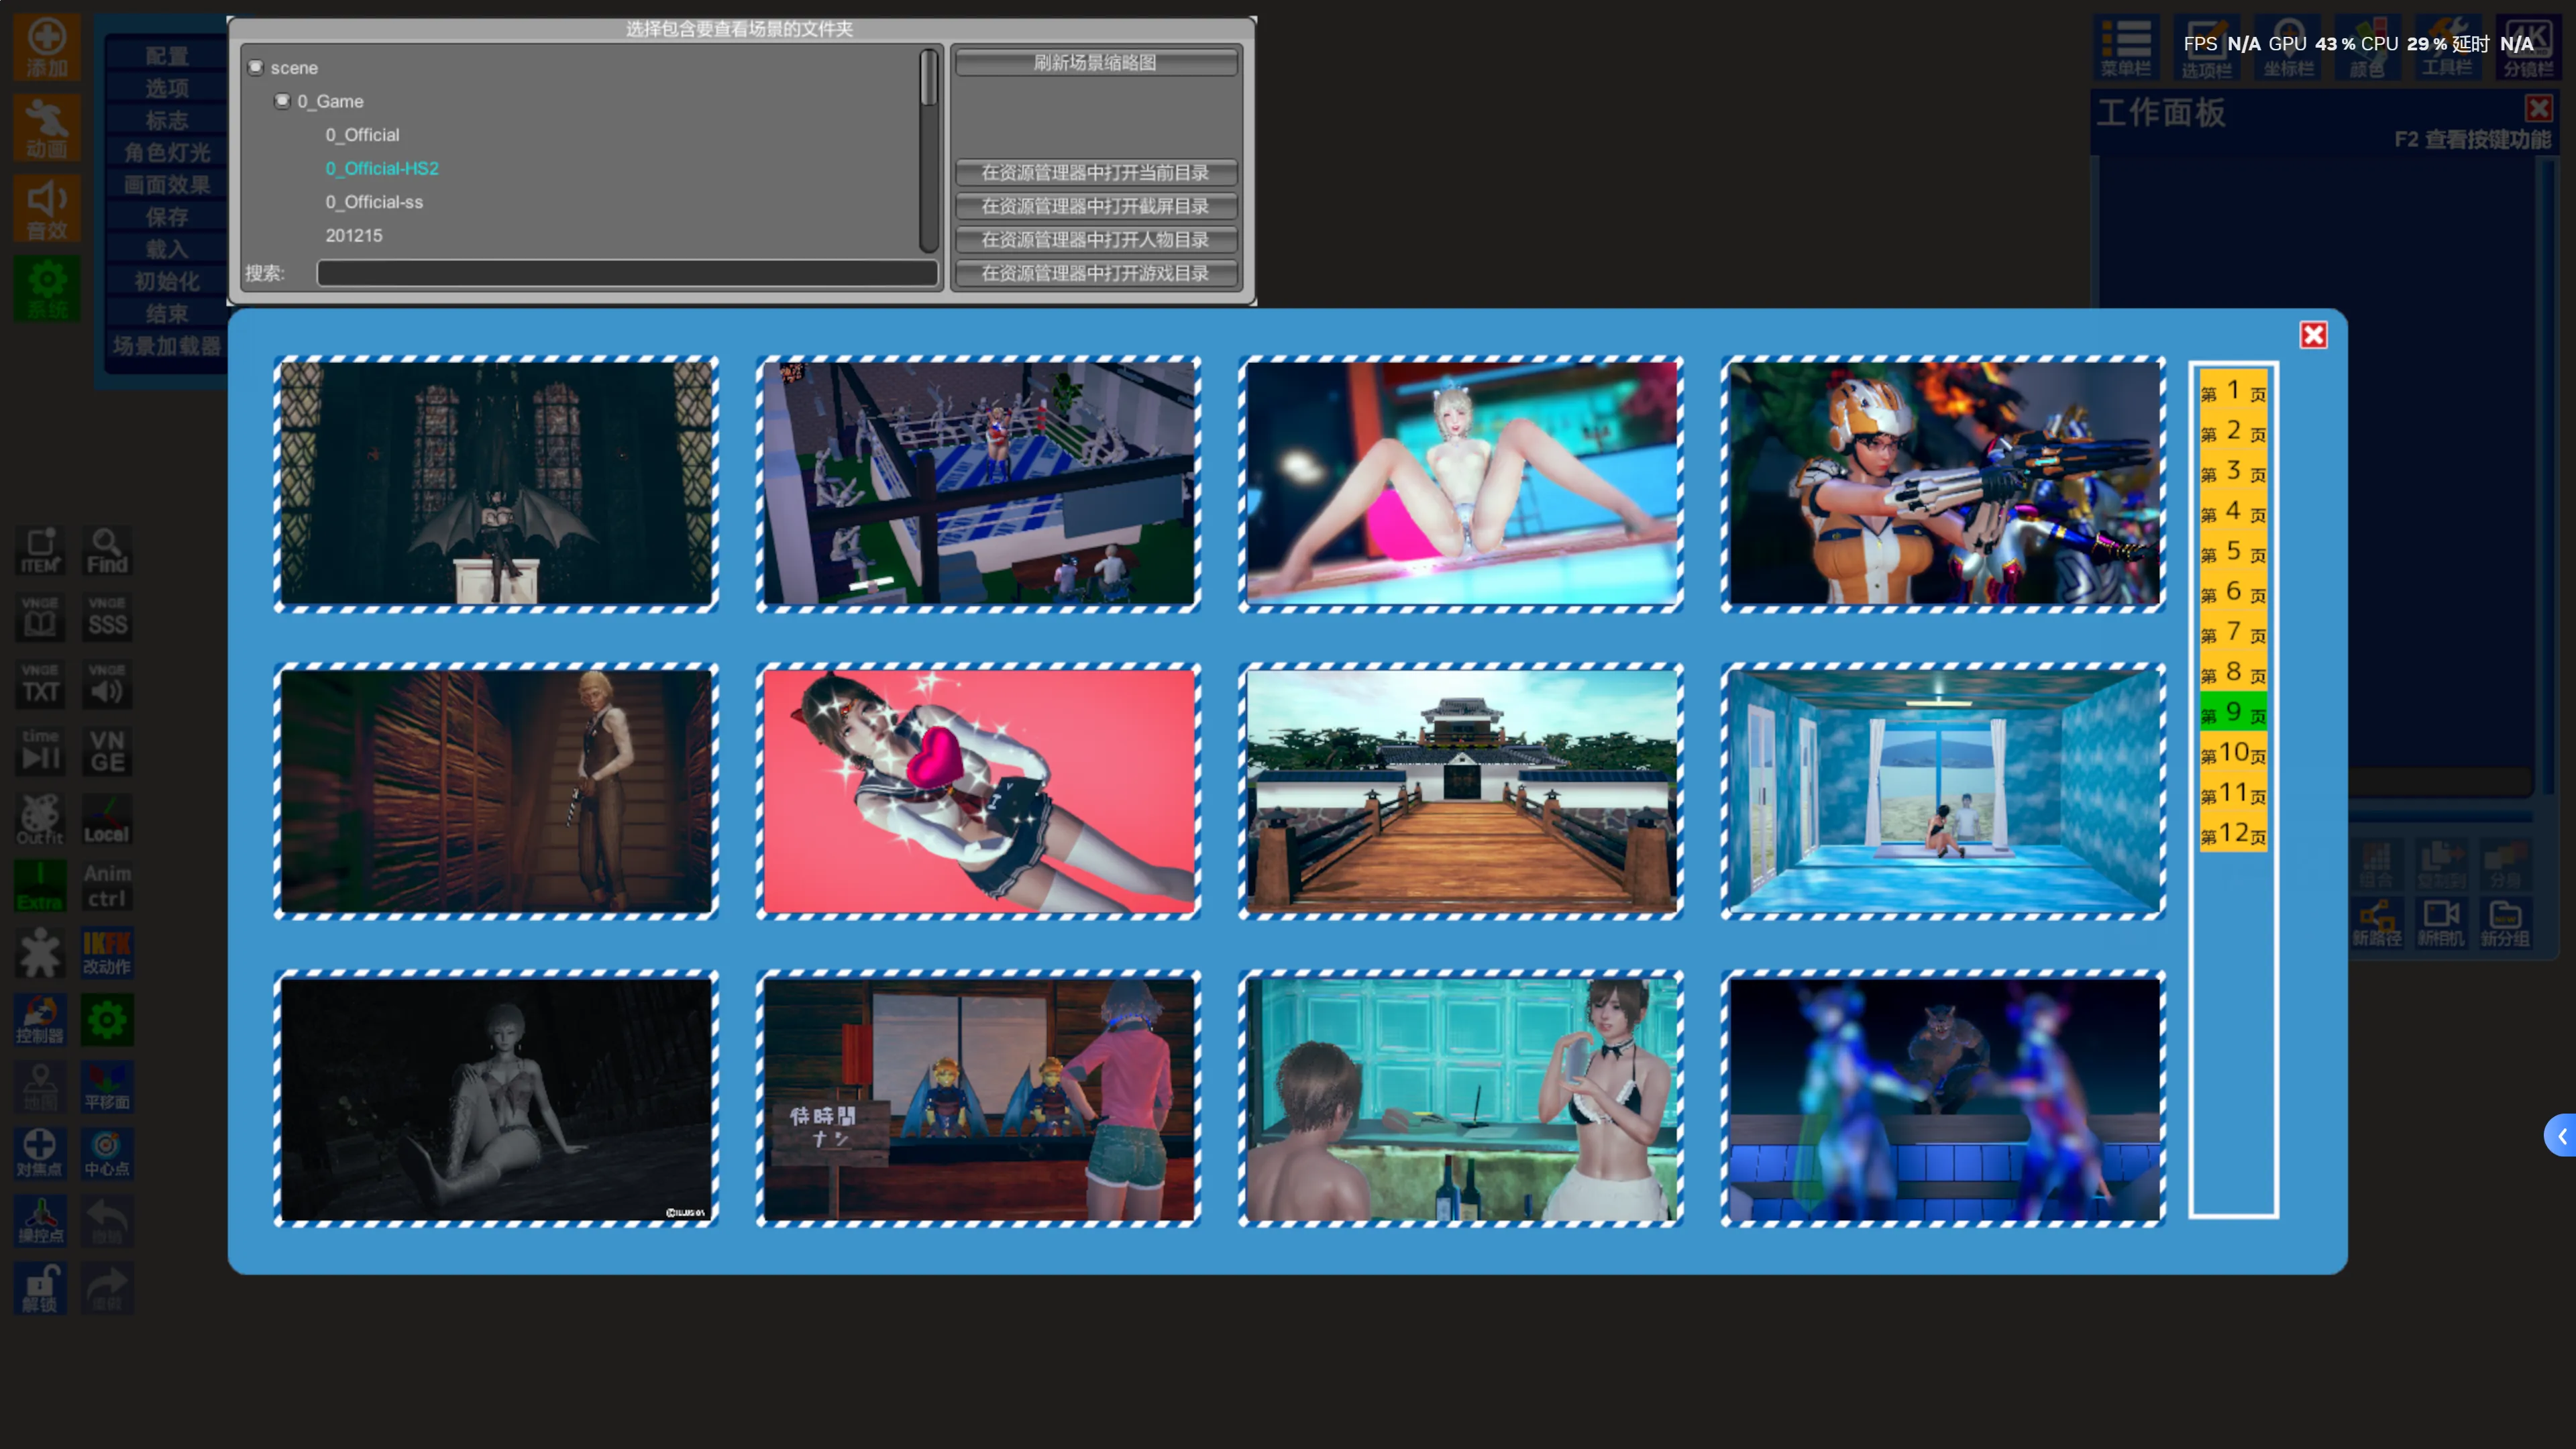The height and width of the screenshot is (1449, 2576).
Task: Go to page 第 1 页
Action: [2233, 391]
